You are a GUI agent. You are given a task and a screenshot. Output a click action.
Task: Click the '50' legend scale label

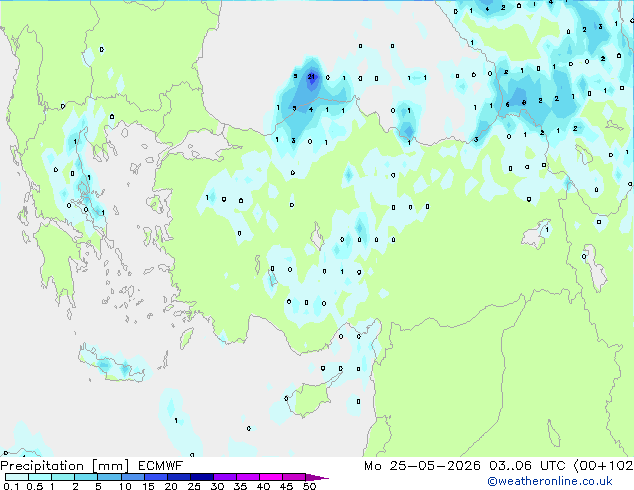(309, 486)
